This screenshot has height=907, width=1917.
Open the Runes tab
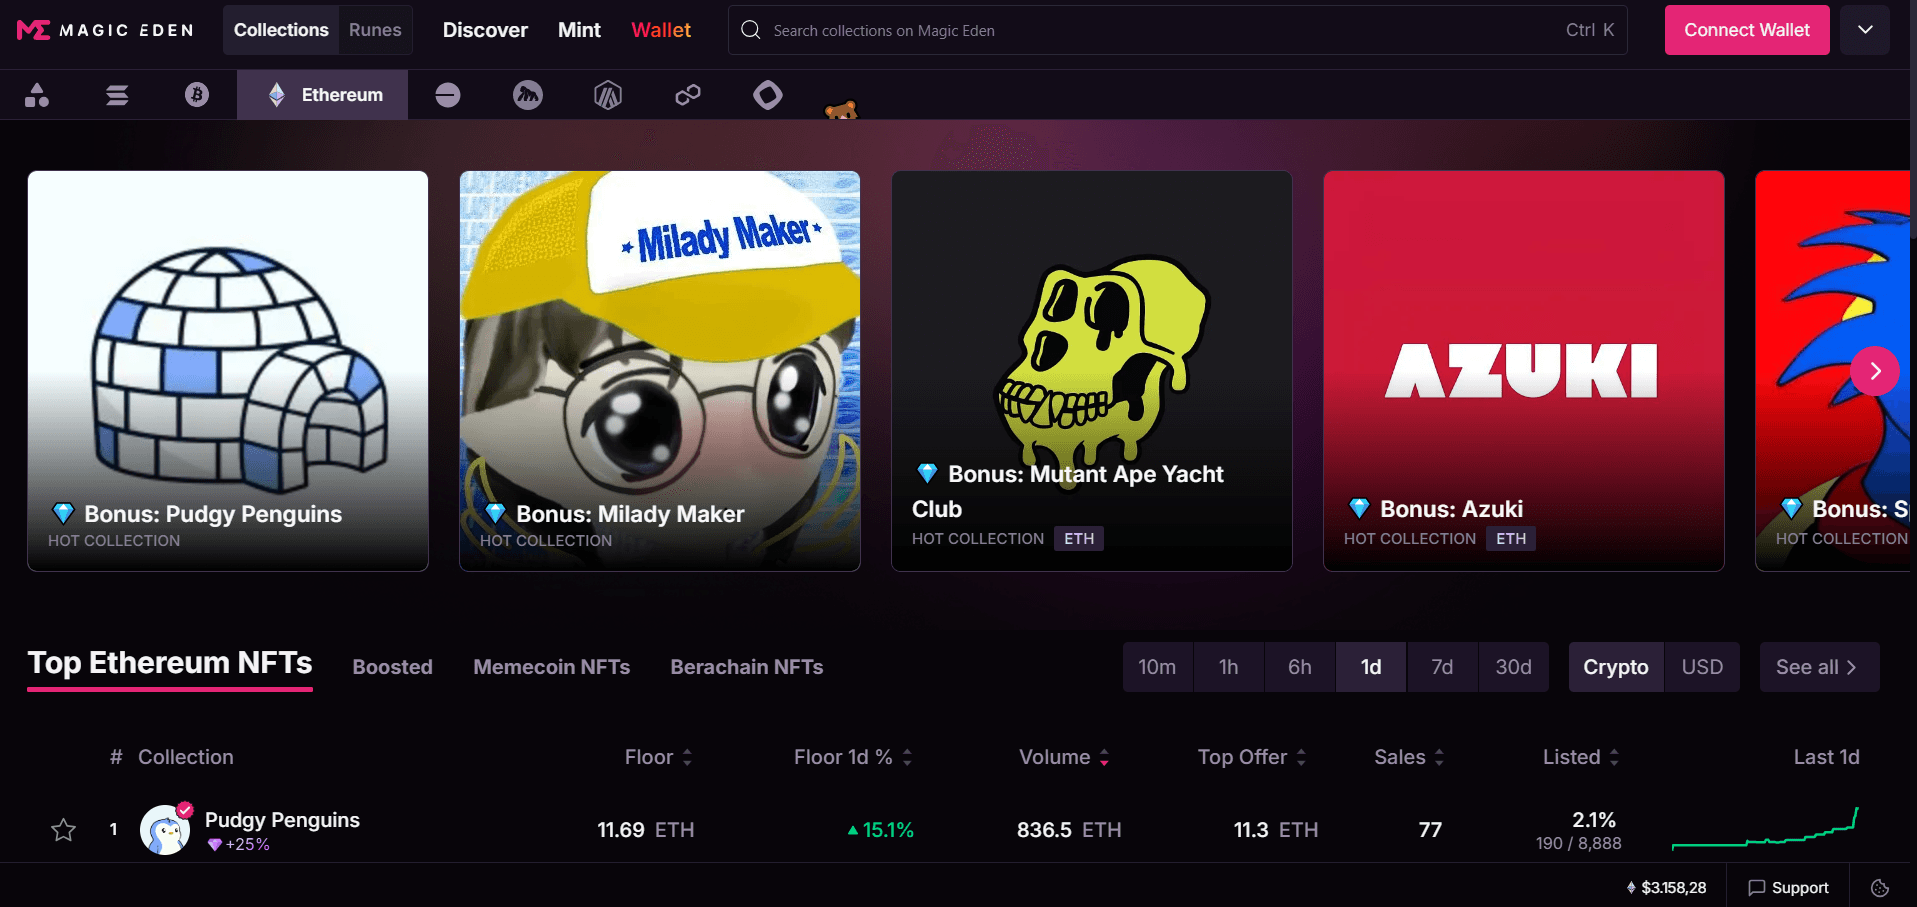coord(375,30)
